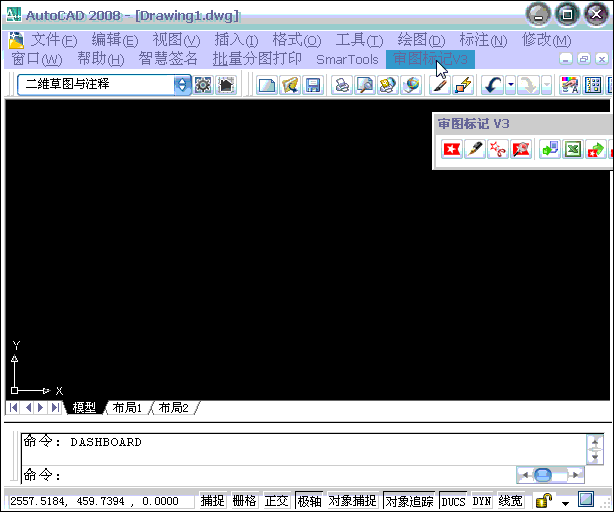614x512 pixels.
Task: Open the 编辑(E) menu
Action: click(x=115, y=40)
